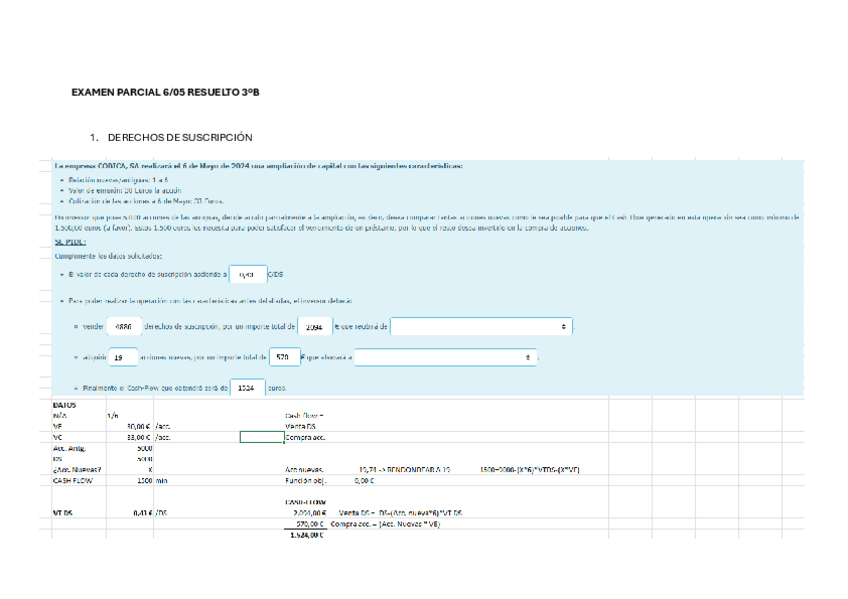Select the 30,00 € VE value cell

(x=130, y=426)
